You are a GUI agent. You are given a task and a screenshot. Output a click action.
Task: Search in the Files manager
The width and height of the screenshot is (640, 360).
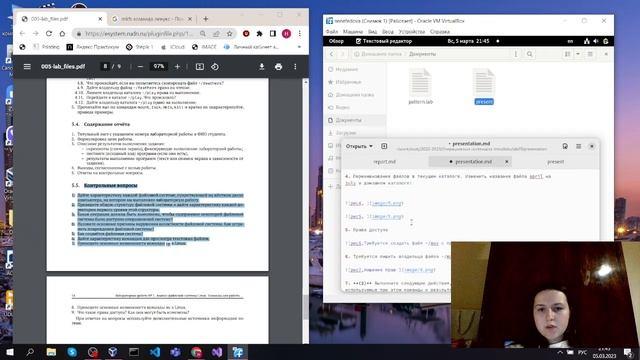[x=529, y=54]
